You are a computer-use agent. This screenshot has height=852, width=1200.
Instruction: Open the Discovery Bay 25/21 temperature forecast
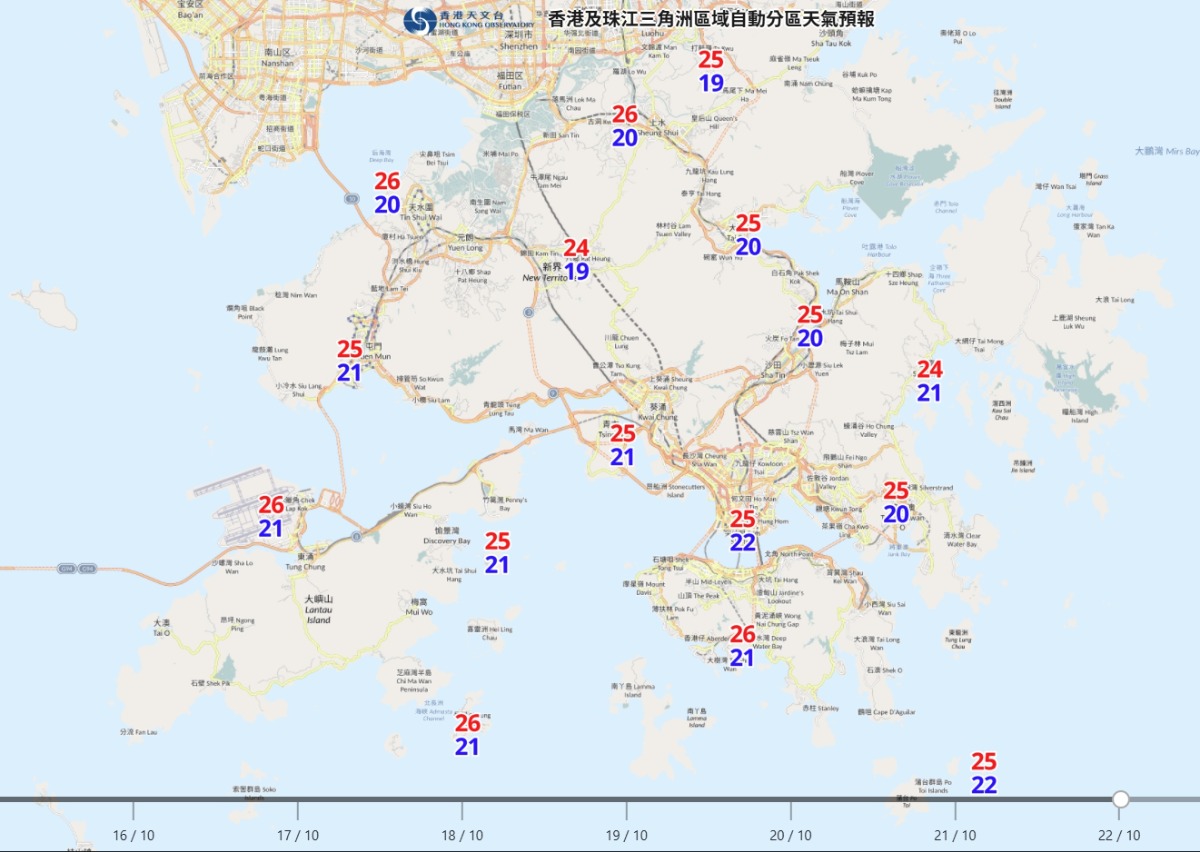[x=497, y=553]
